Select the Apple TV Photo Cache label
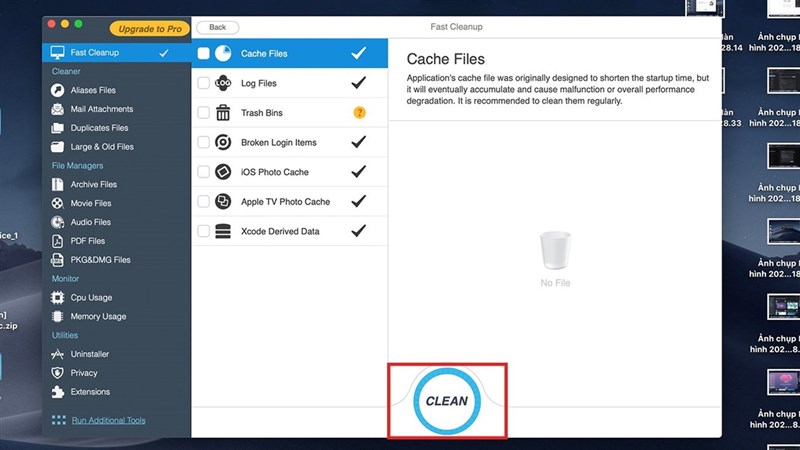This screenshot has width=800, height=450. (x=285, y=202)
